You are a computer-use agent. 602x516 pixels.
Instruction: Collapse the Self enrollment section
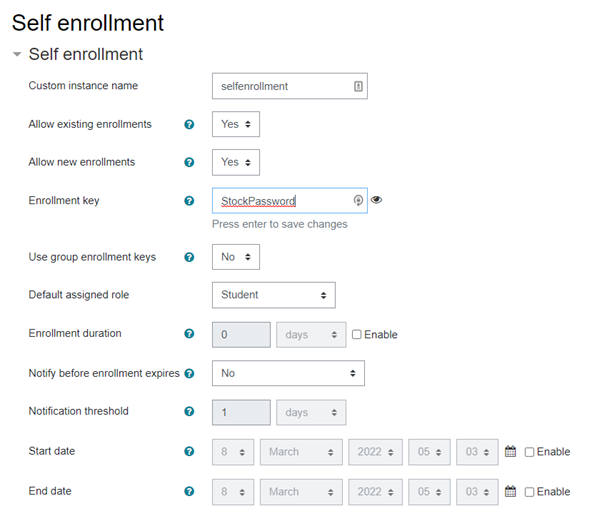[x=17, y=54]
